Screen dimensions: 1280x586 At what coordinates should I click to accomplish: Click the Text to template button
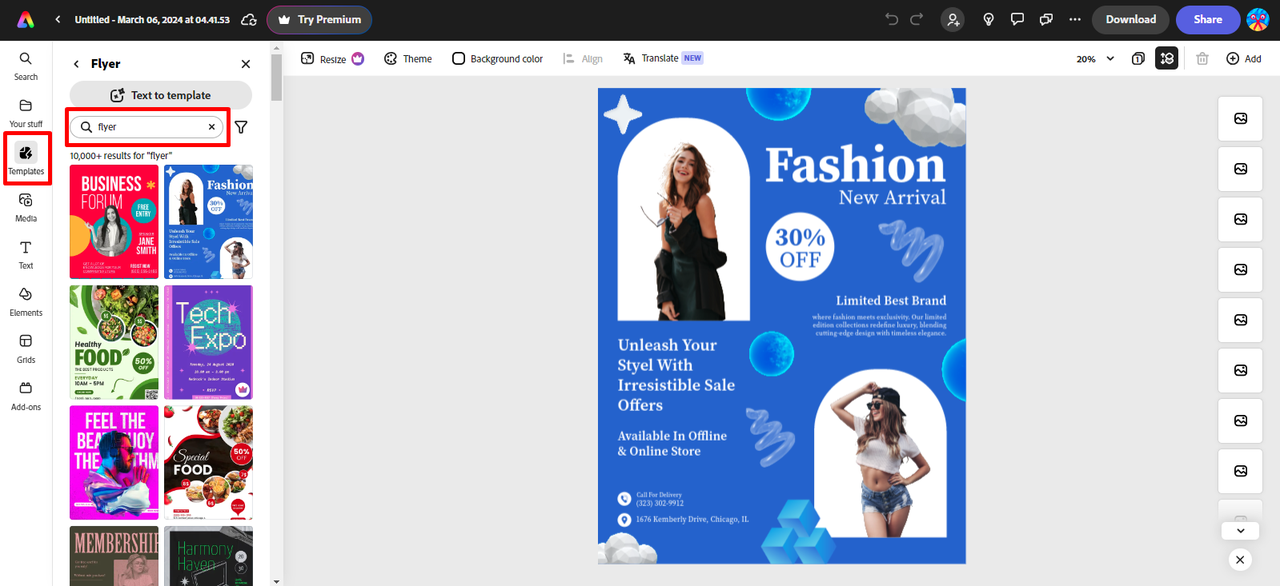click(x=161, y=95)
